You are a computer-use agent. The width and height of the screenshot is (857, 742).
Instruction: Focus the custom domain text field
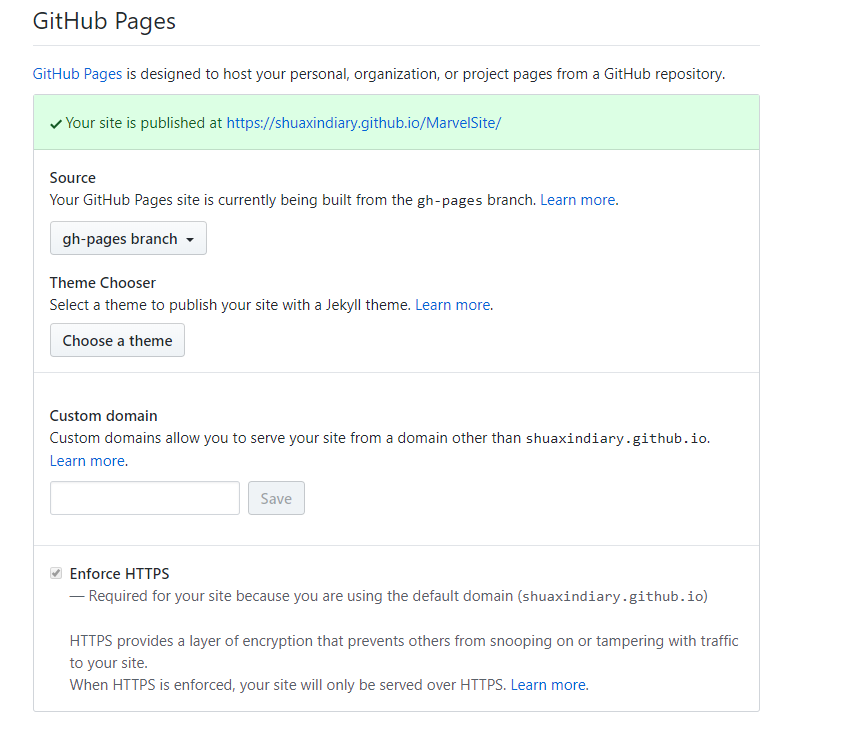[x=145, y=498]
